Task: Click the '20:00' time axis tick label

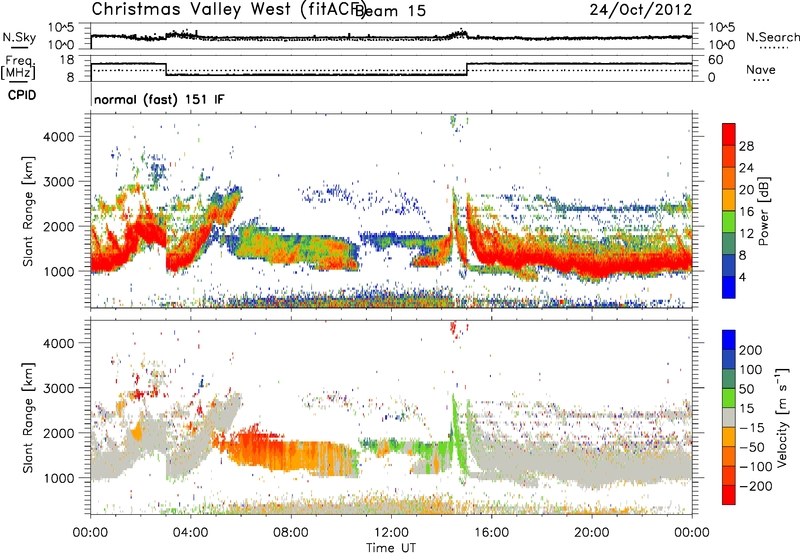Action: coord(592,533)
